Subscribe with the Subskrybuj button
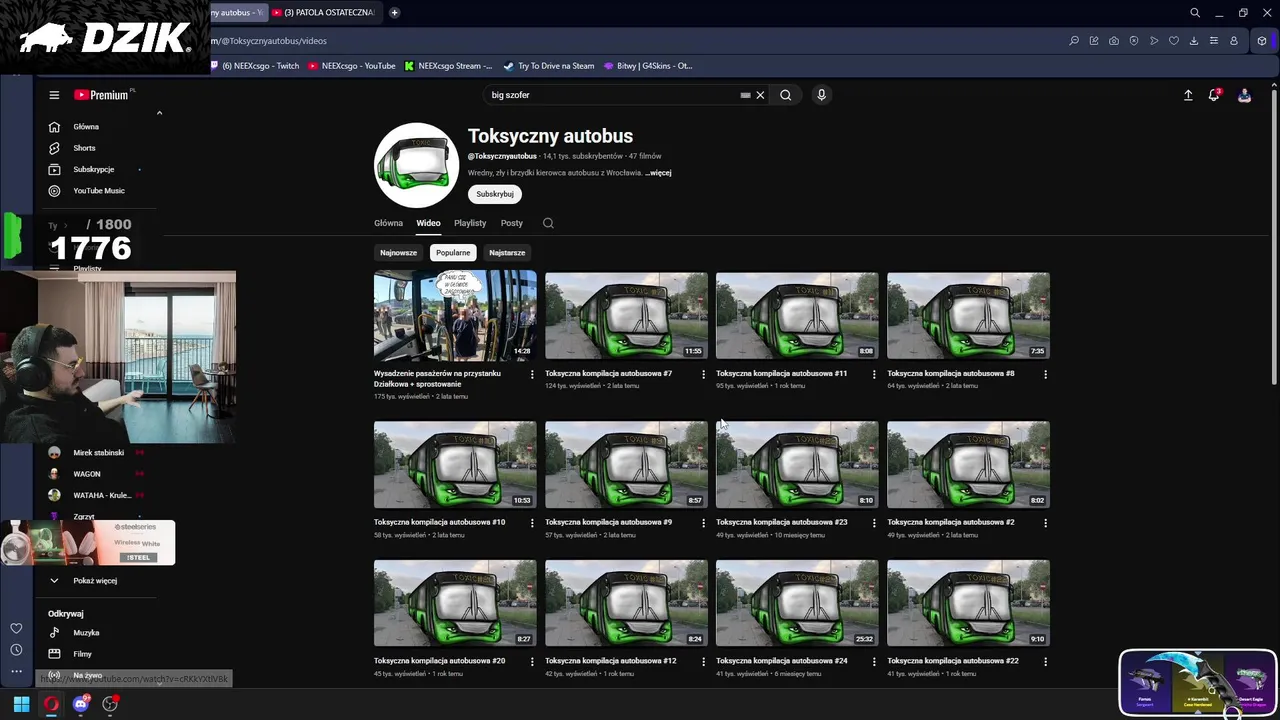 (495, 194)
